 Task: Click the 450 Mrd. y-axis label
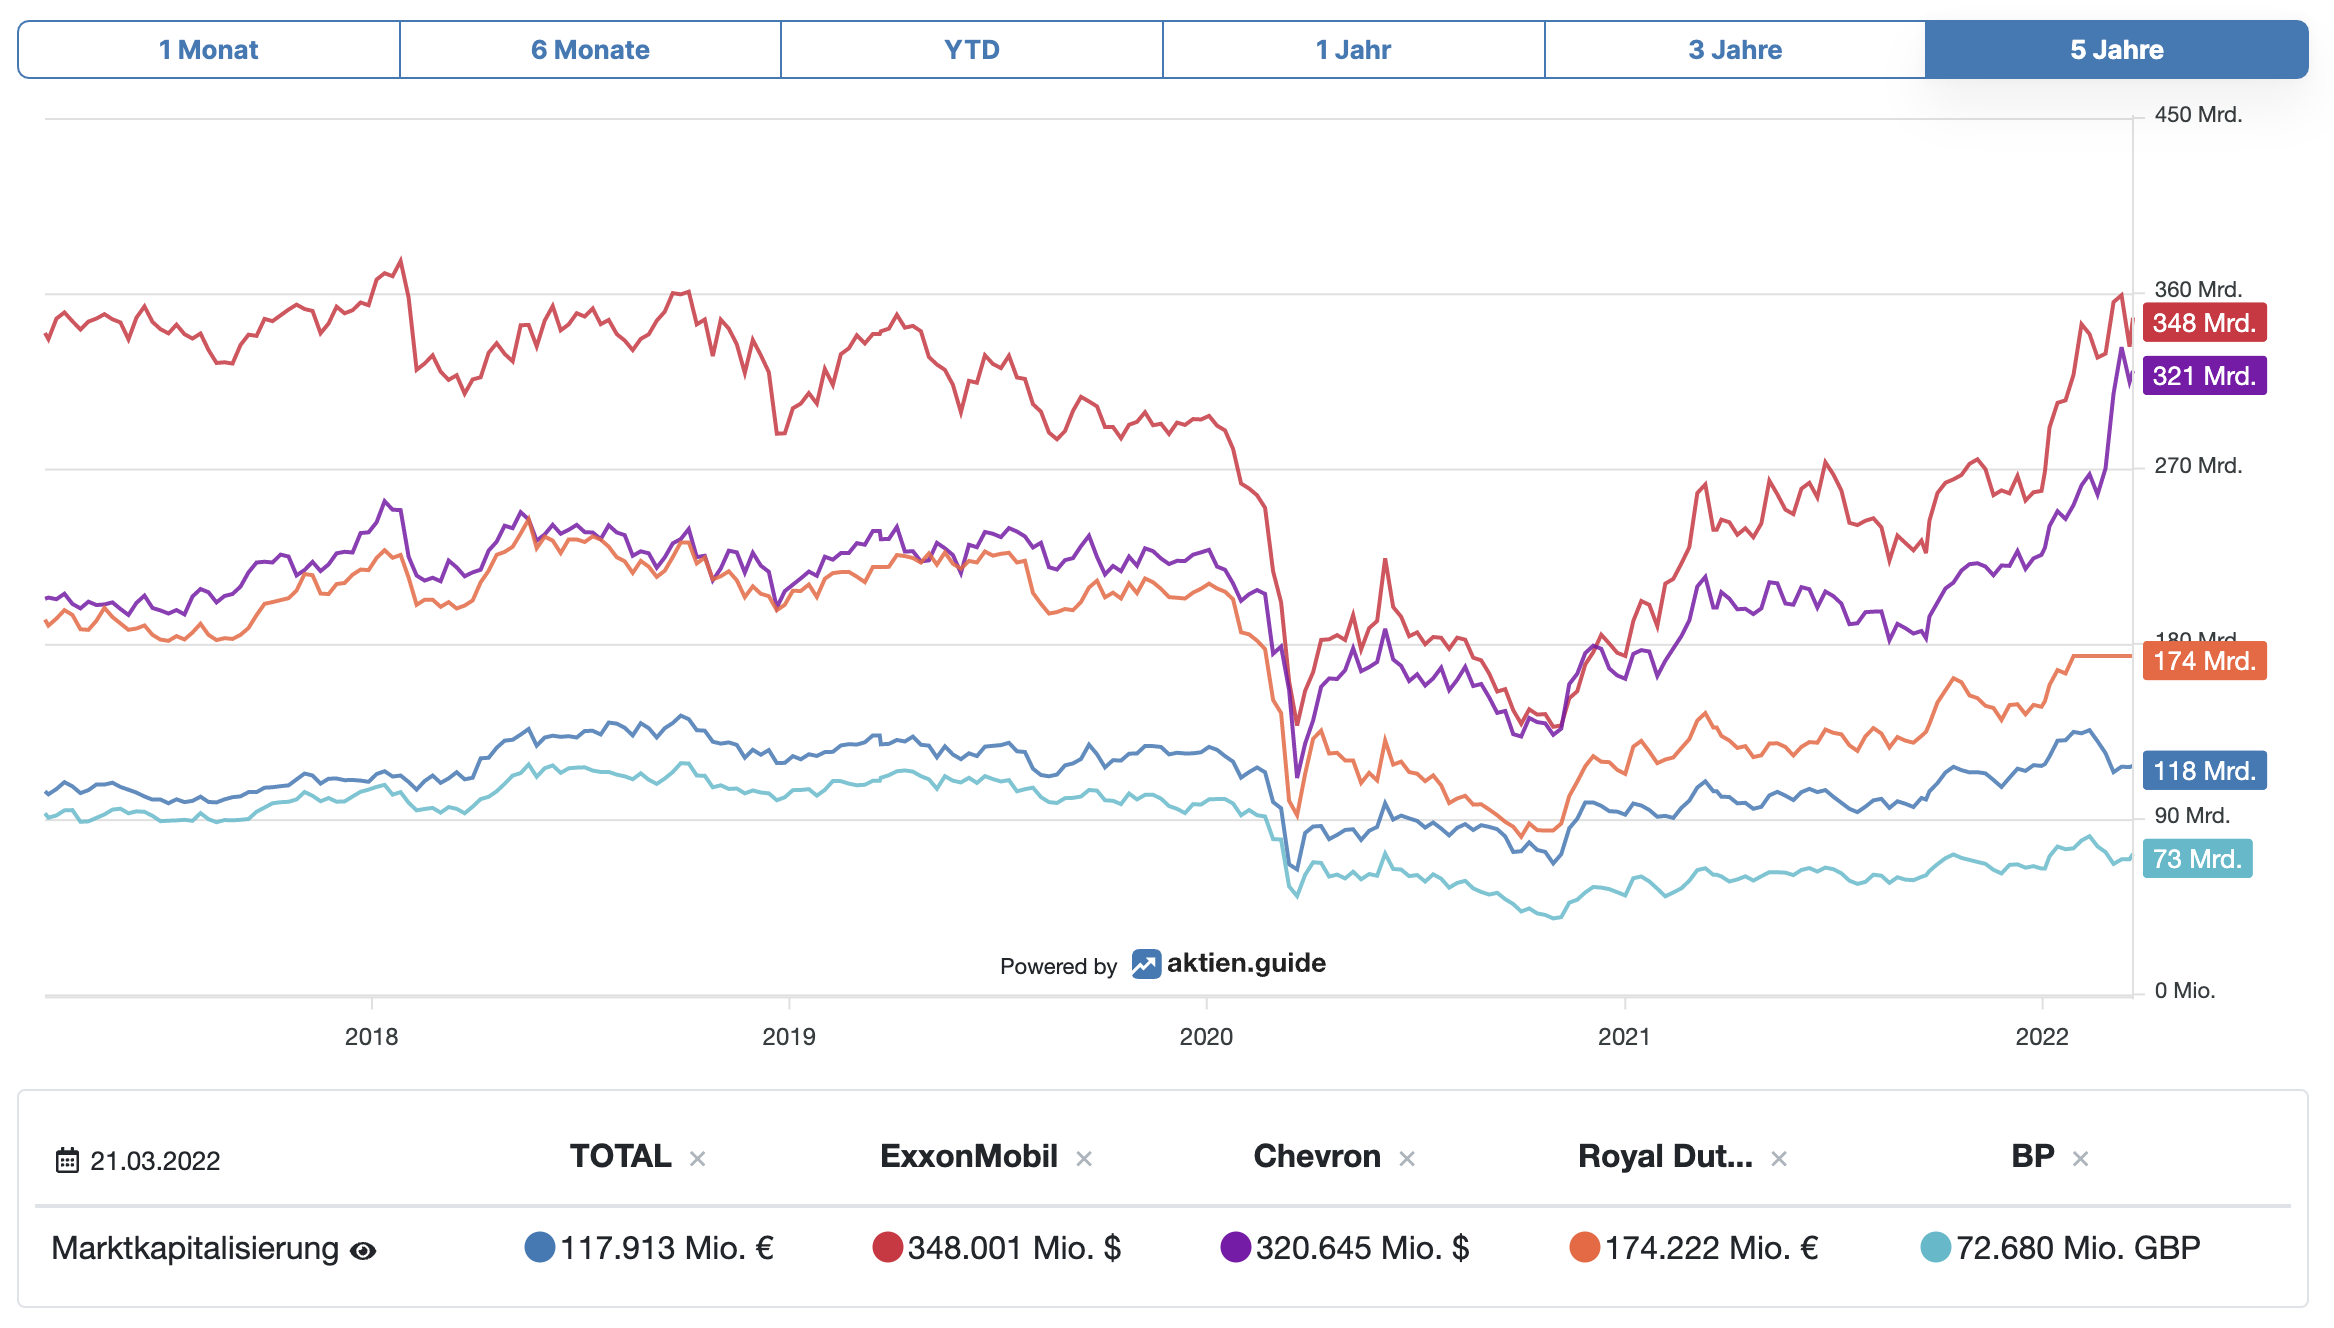[x=2198, y=115]
